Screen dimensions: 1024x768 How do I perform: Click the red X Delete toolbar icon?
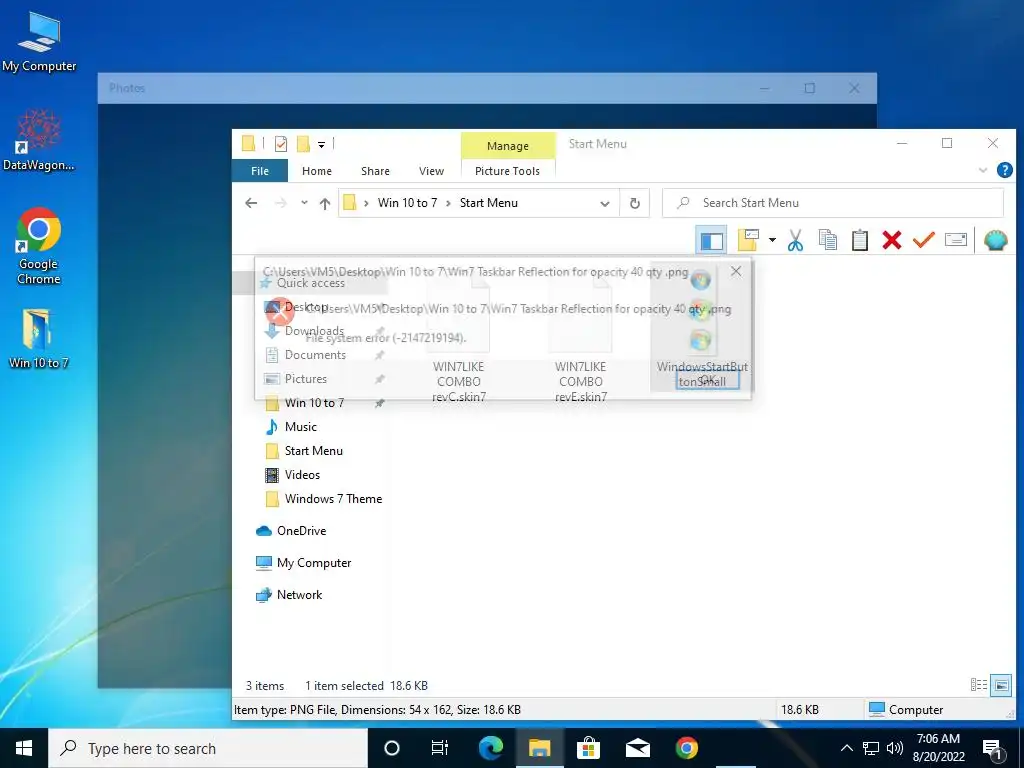(891, 240)
